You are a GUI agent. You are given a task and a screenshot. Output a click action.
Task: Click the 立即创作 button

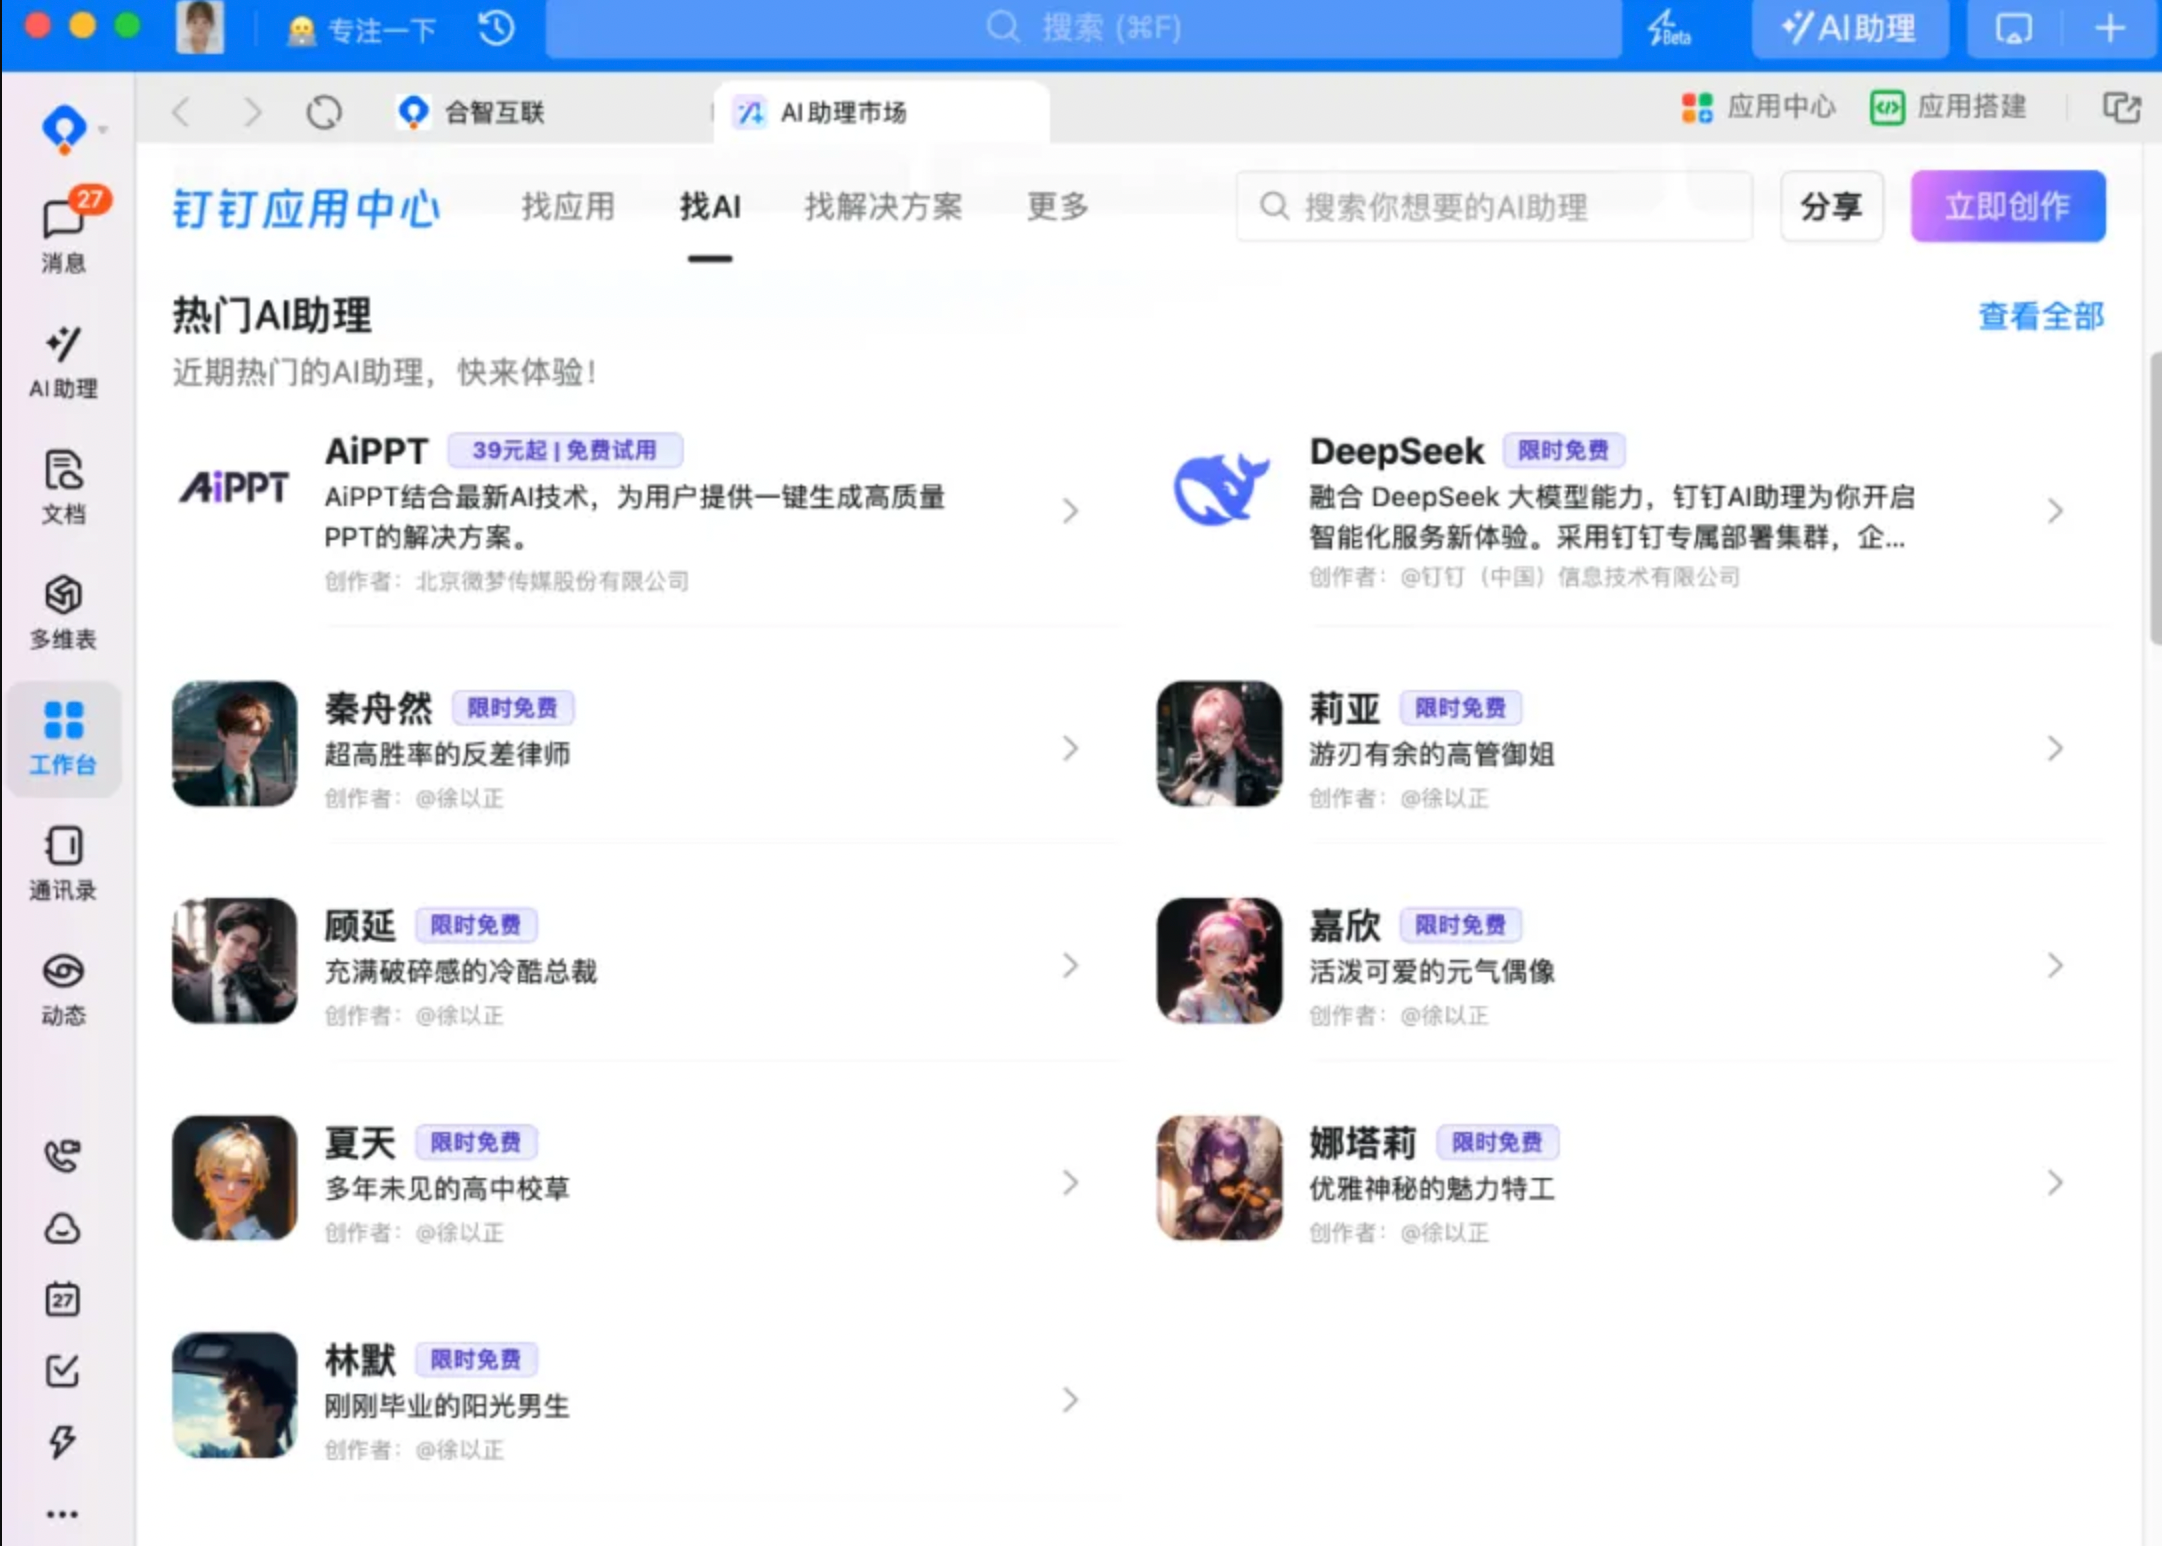click(2007, 206)
